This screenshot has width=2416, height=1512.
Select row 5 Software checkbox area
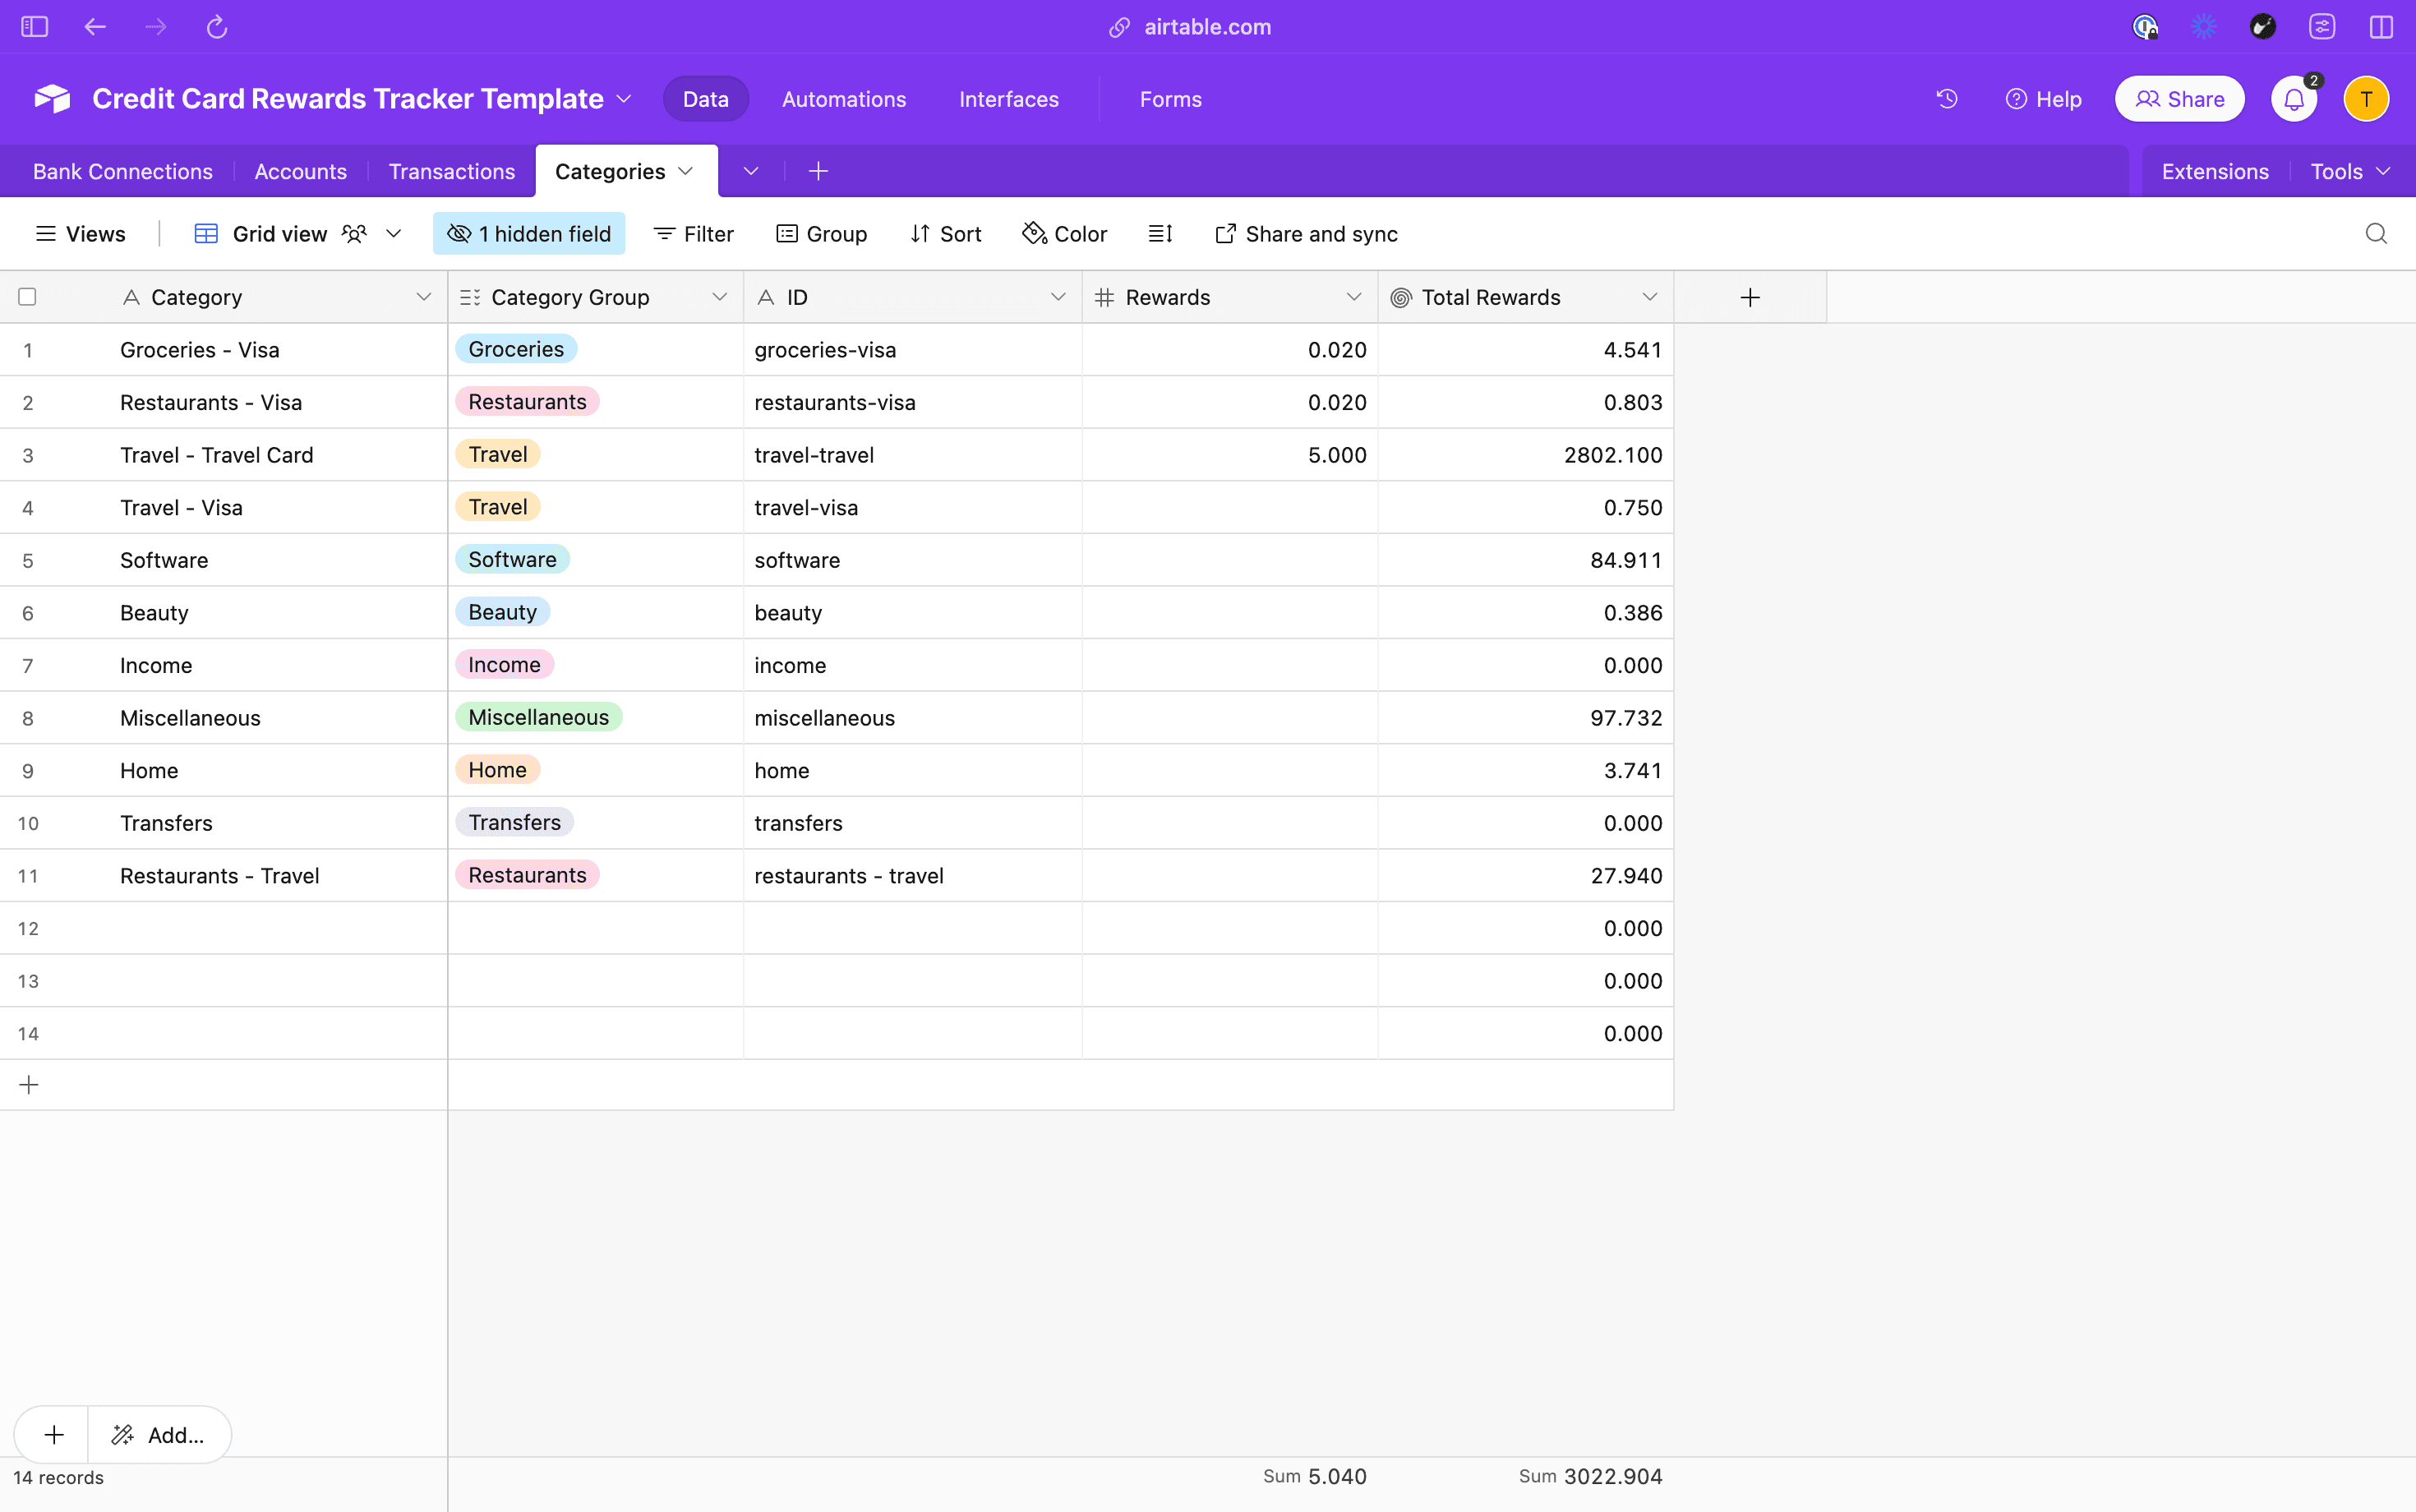(27, 560)
